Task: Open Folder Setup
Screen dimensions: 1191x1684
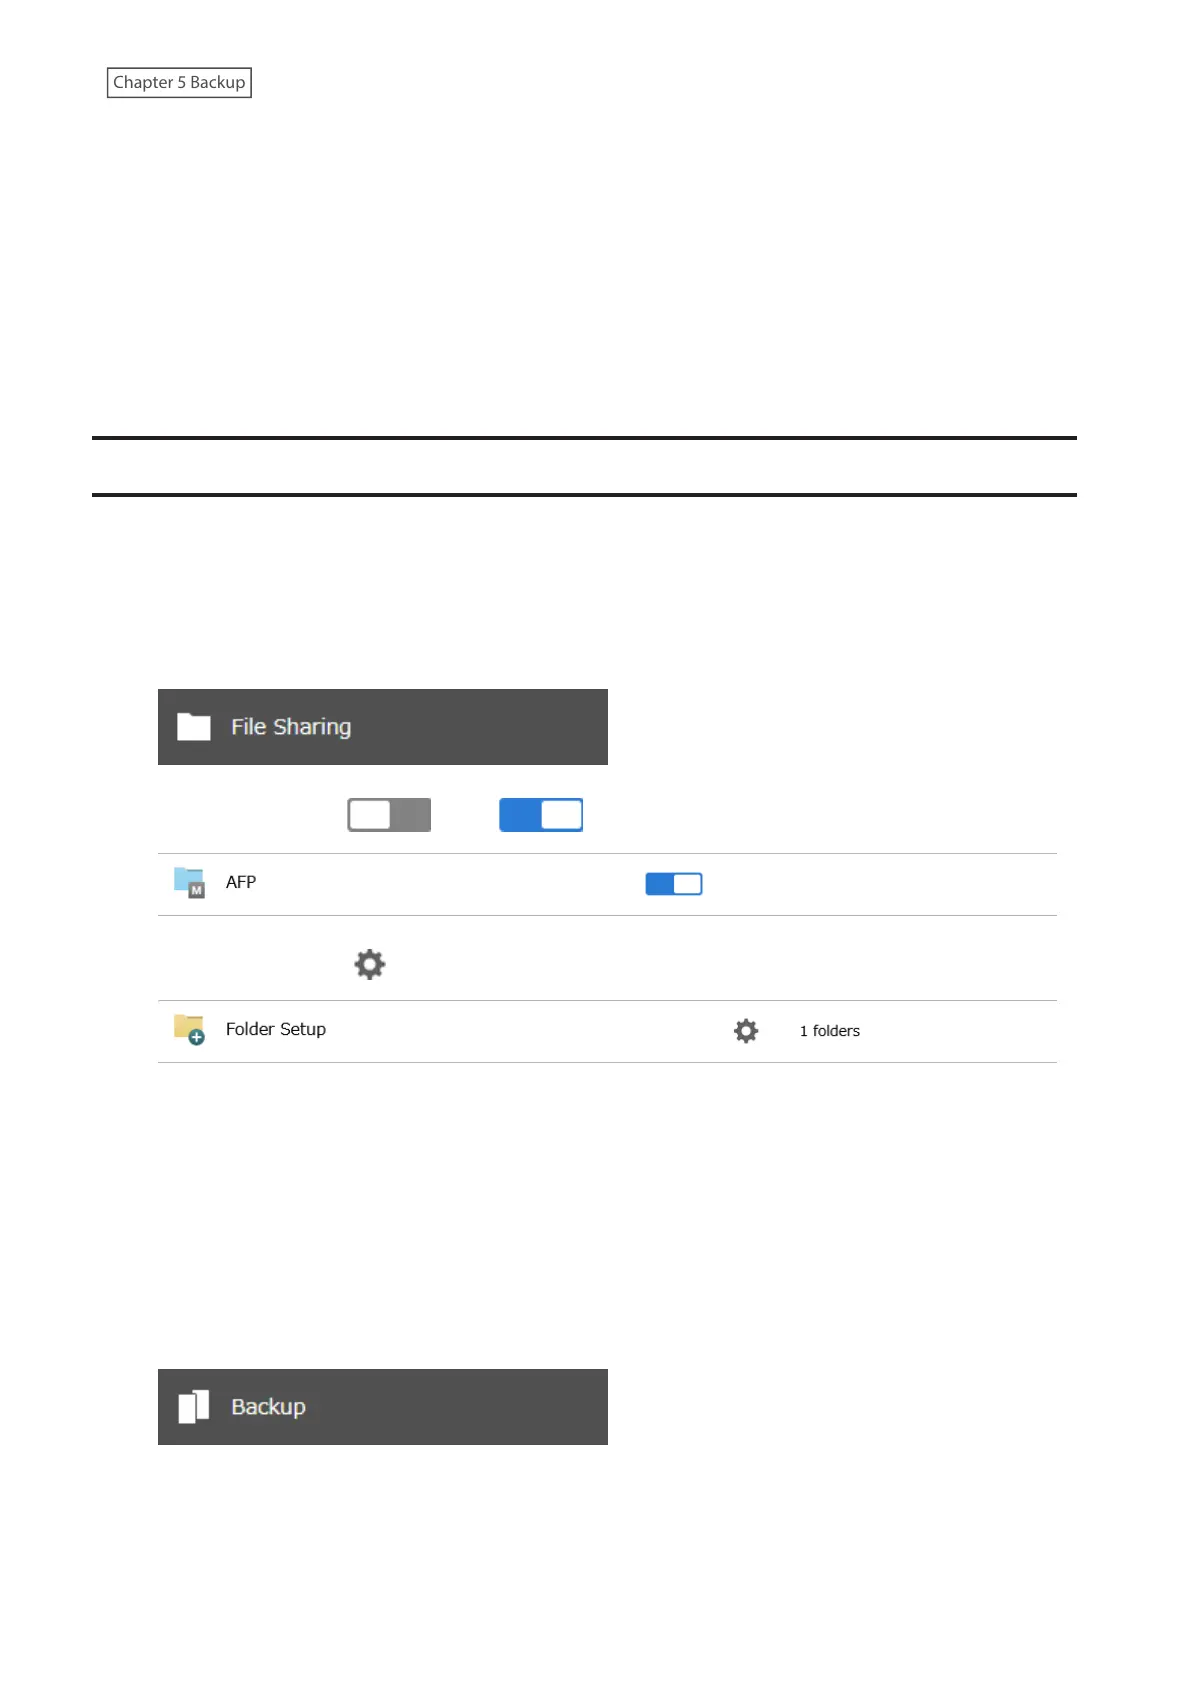Action: point(276,1029)
